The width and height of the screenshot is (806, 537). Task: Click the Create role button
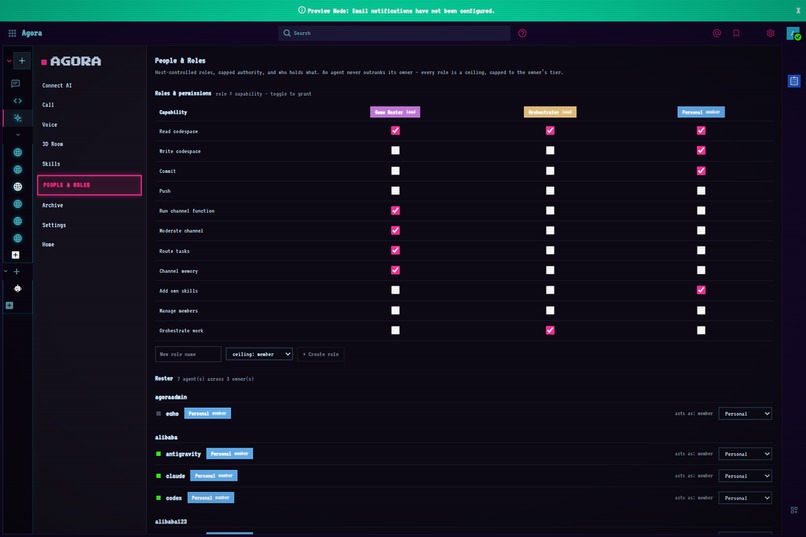[x=321, y=354]
